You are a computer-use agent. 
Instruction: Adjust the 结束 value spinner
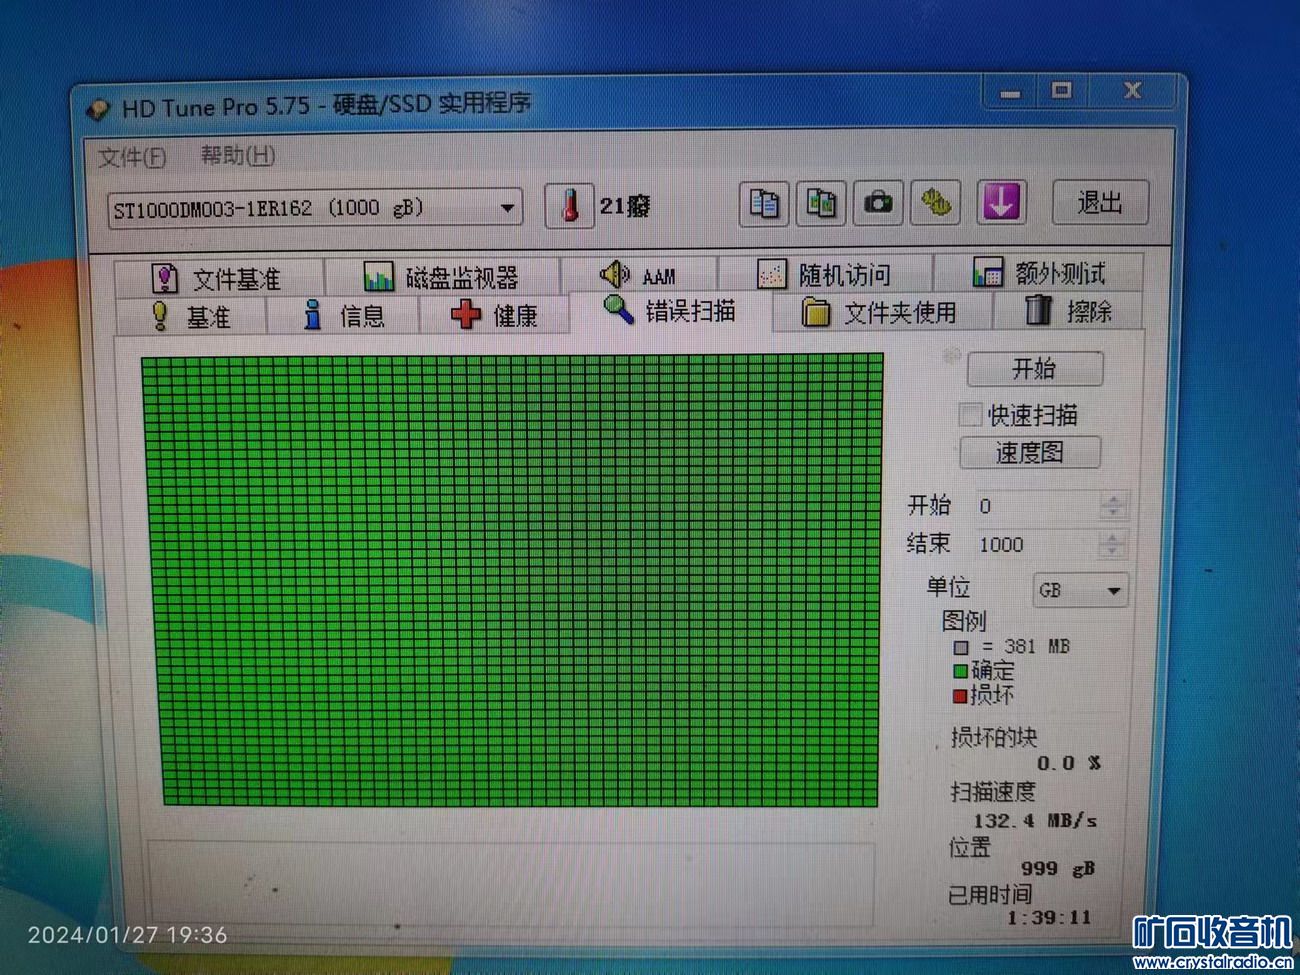pos(1113,544)
